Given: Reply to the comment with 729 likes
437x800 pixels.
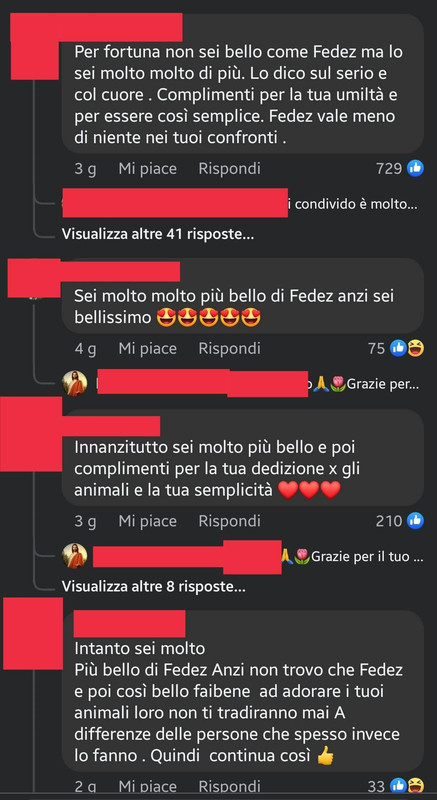Looking at the screenshot, I should point(229,169).
